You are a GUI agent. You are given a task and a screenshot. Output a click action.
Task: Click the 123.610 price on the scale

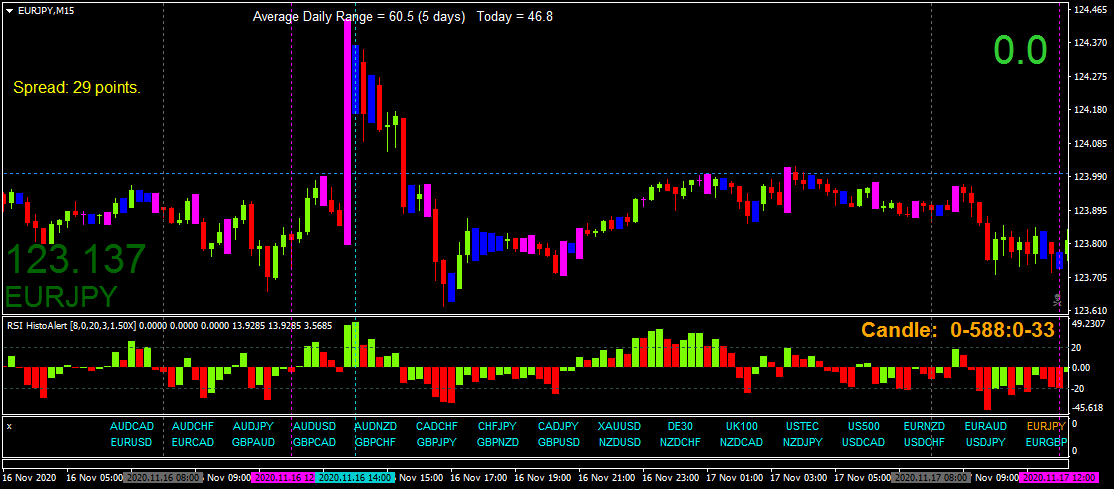point(1092,311)
